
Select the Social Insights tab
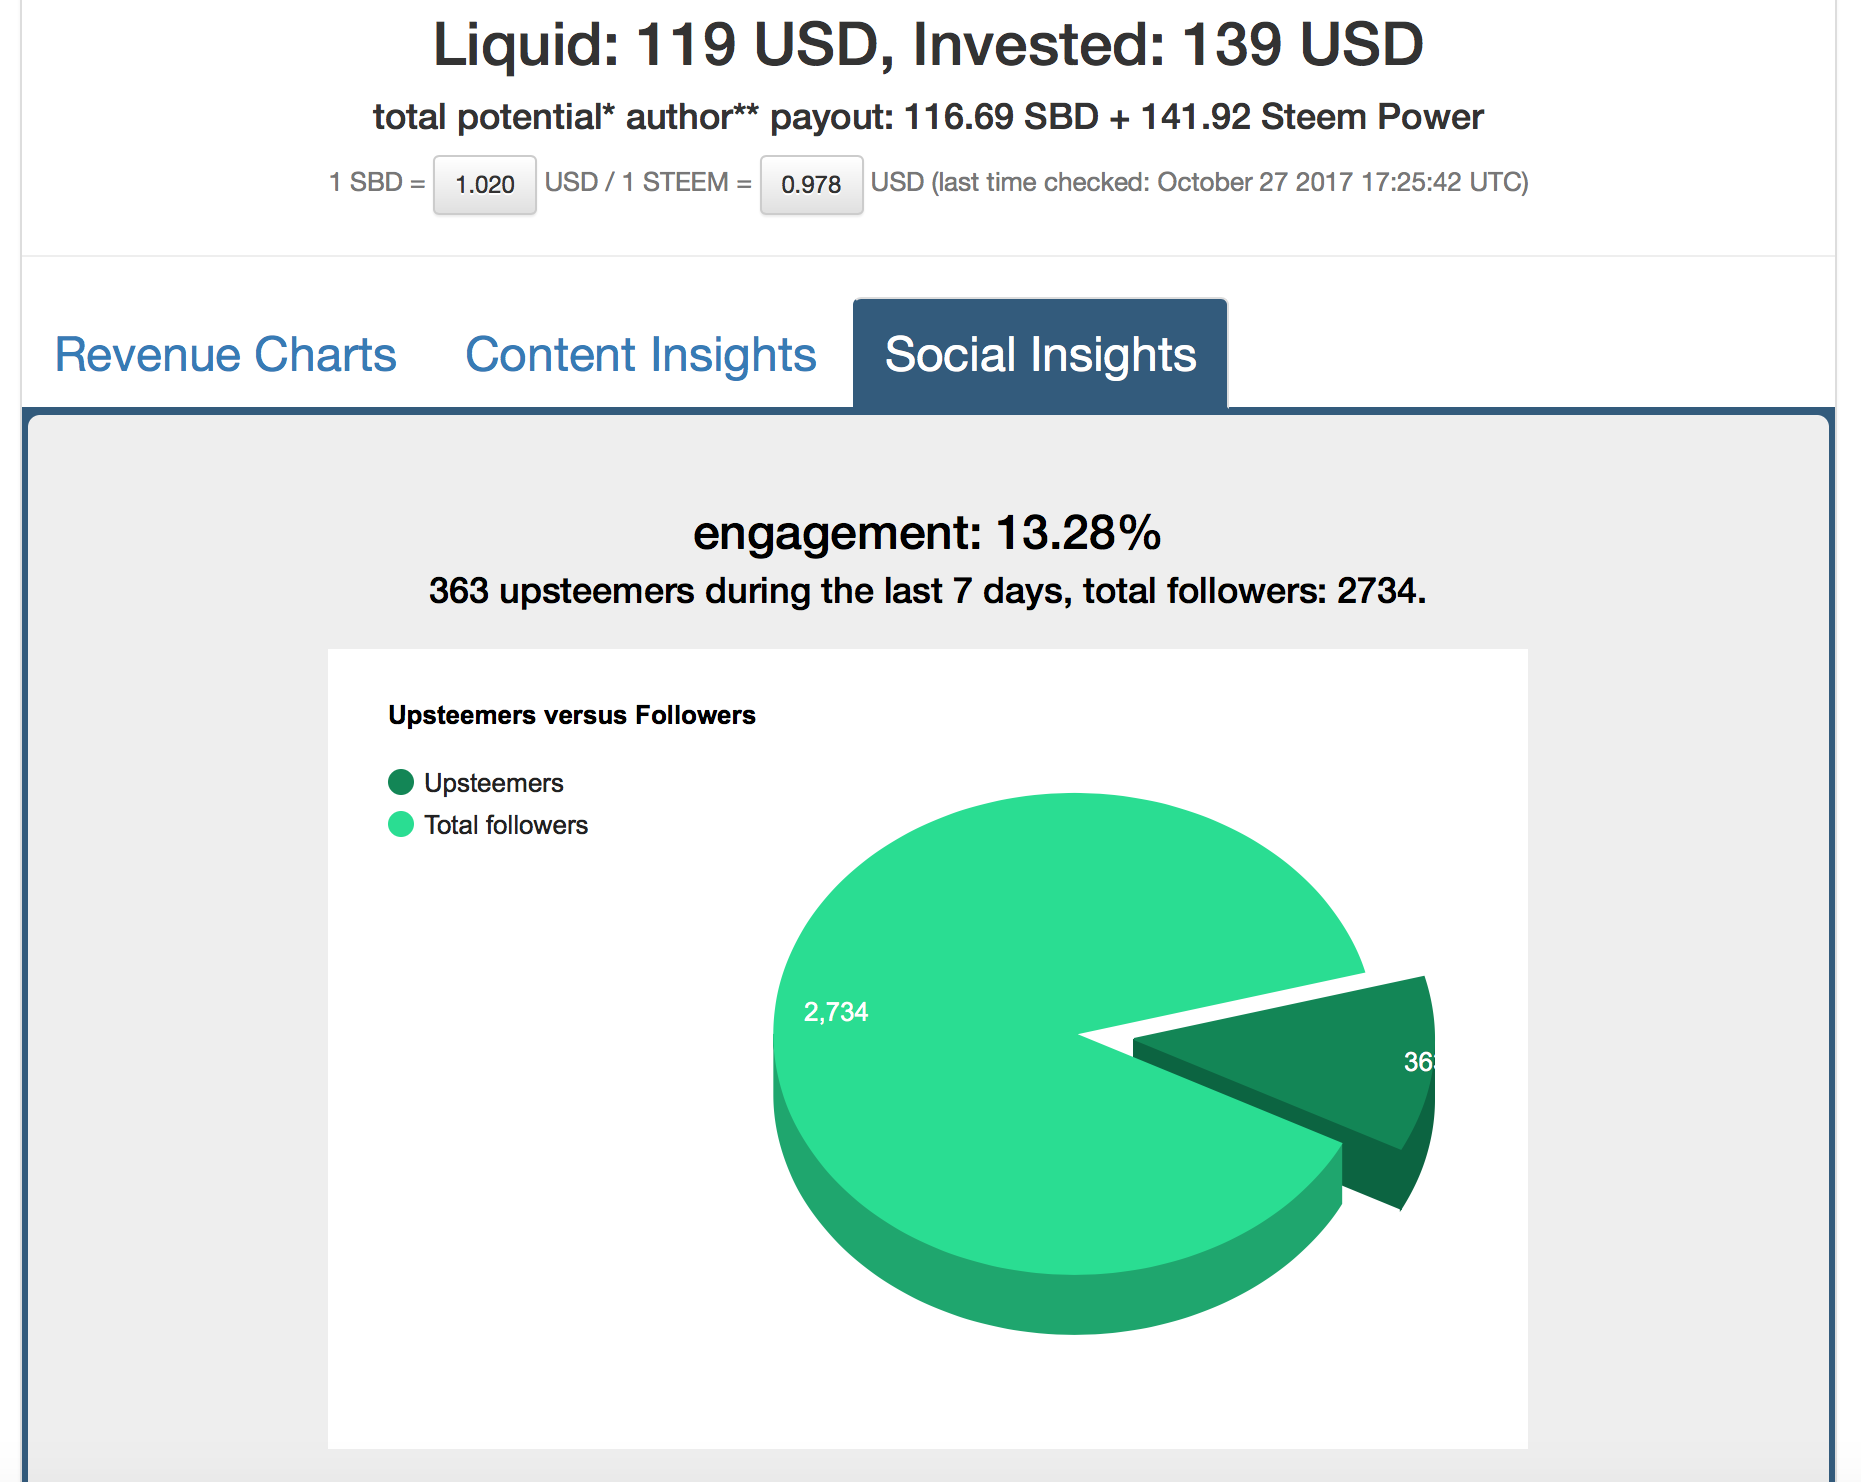(1040, 355)
